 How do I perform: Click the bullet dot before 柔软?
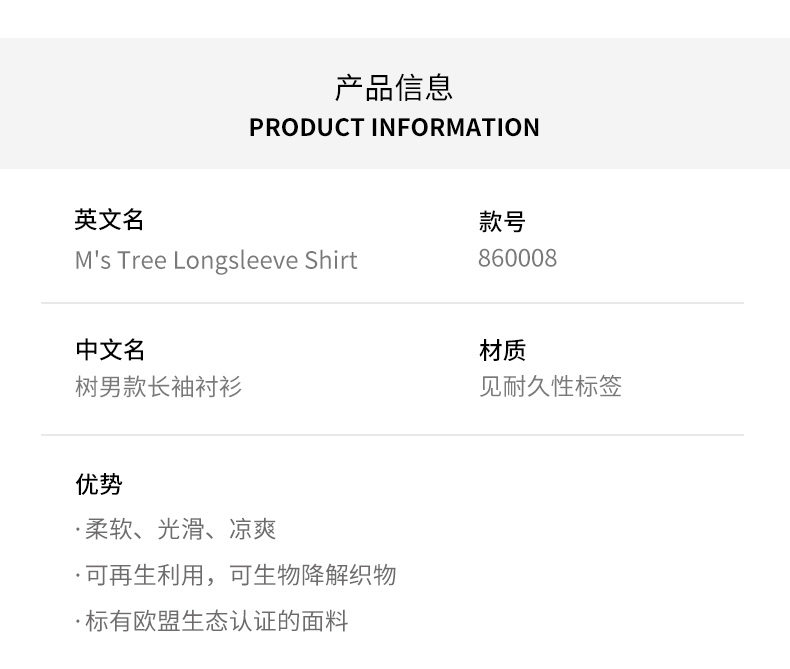tap(78, 531)
